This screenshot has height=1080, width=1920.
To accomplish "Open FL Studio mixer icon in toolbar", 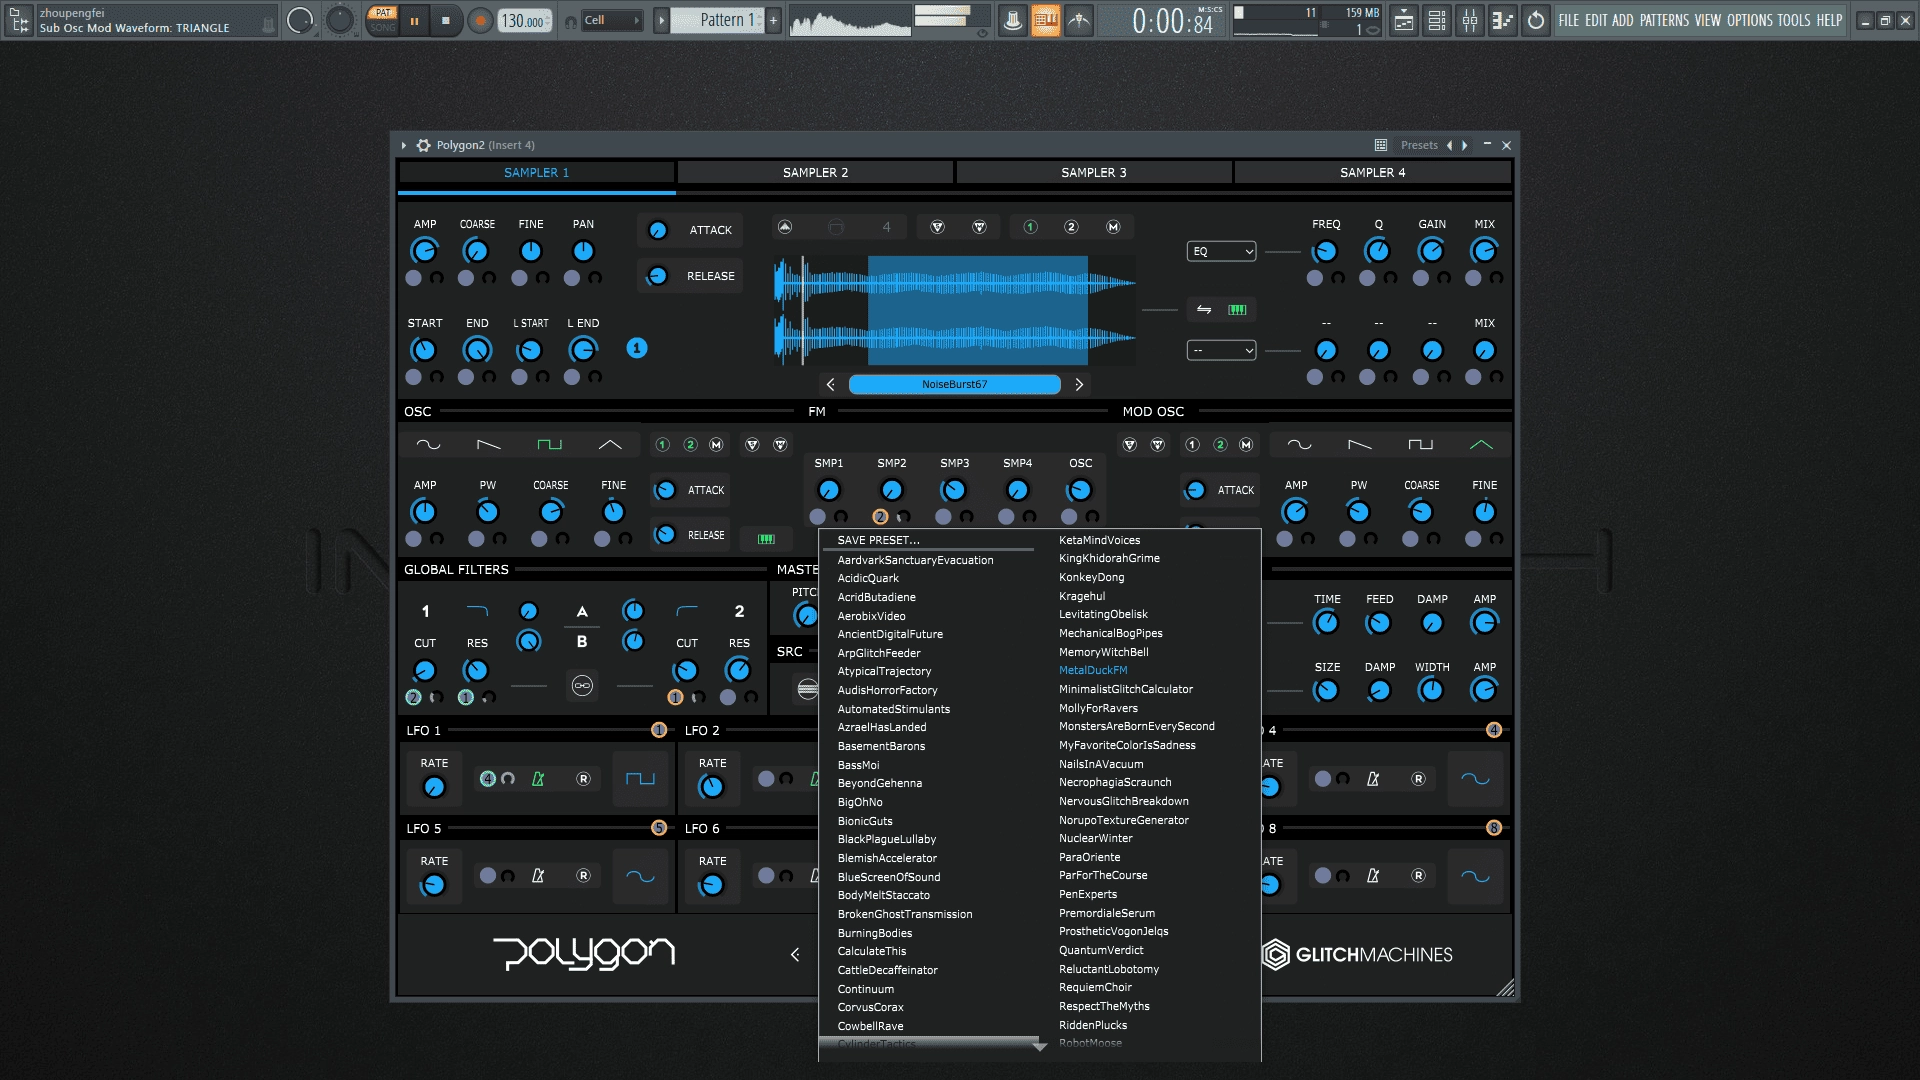I will (1470, 20).
